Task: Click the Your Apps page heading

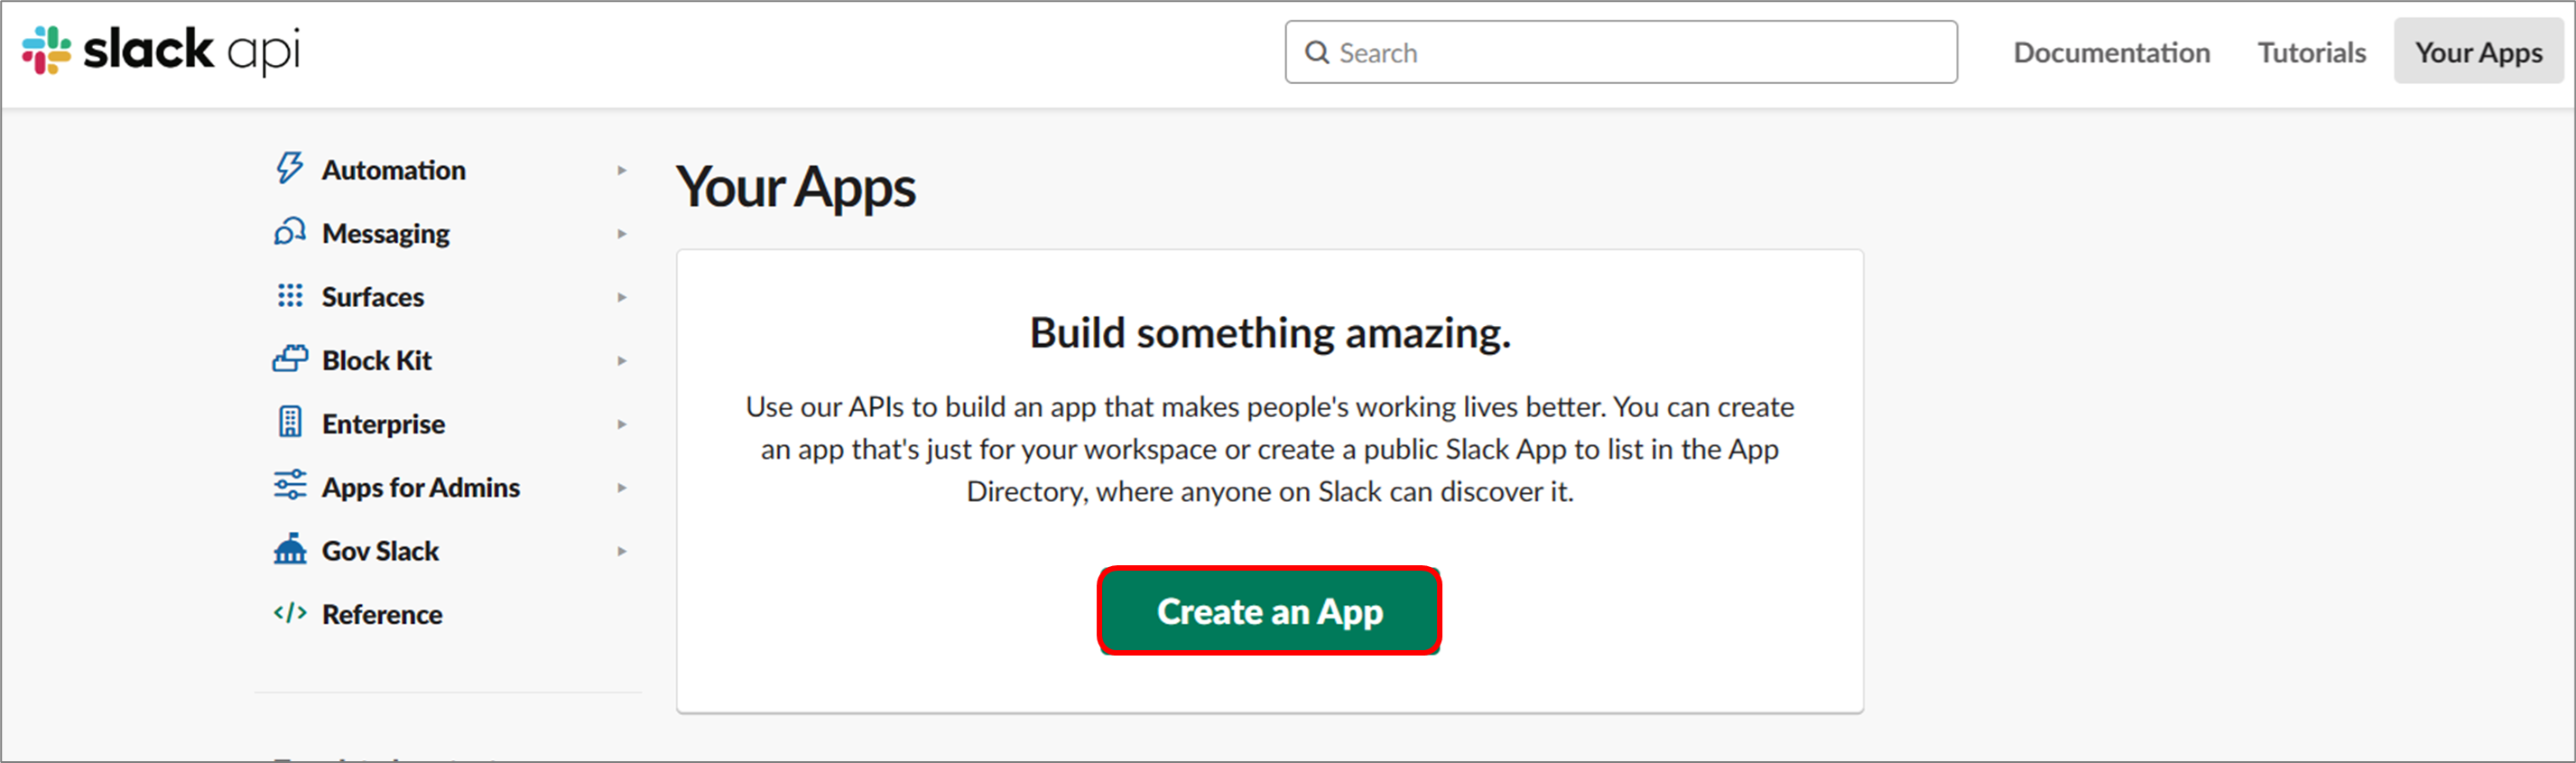Action: coord(796,187)
